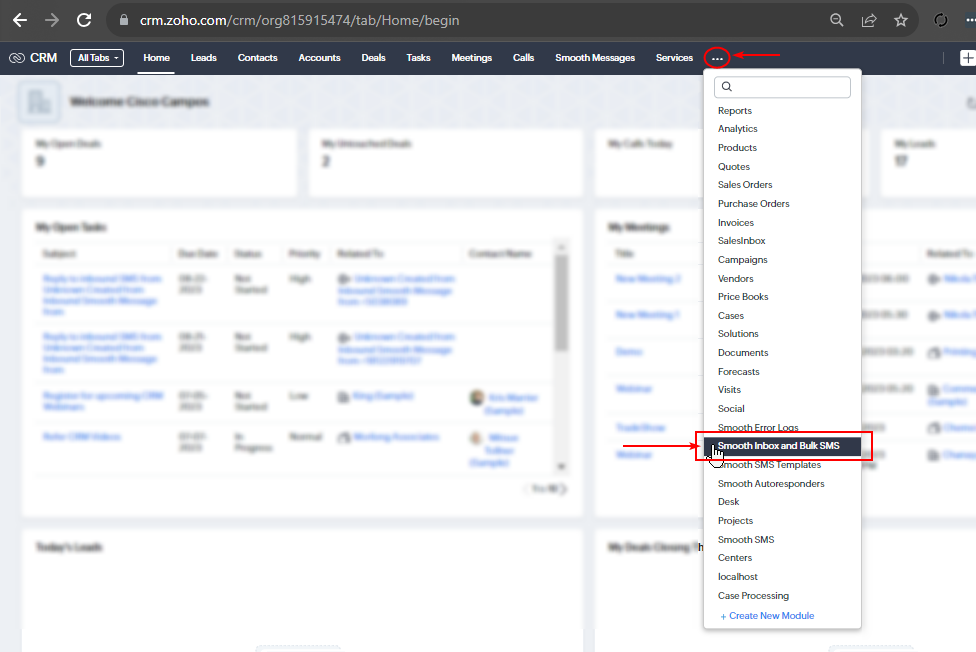Viewport: 976px width, 652px height.
Task: Click the Create New Module link
Action: point(767,616)
